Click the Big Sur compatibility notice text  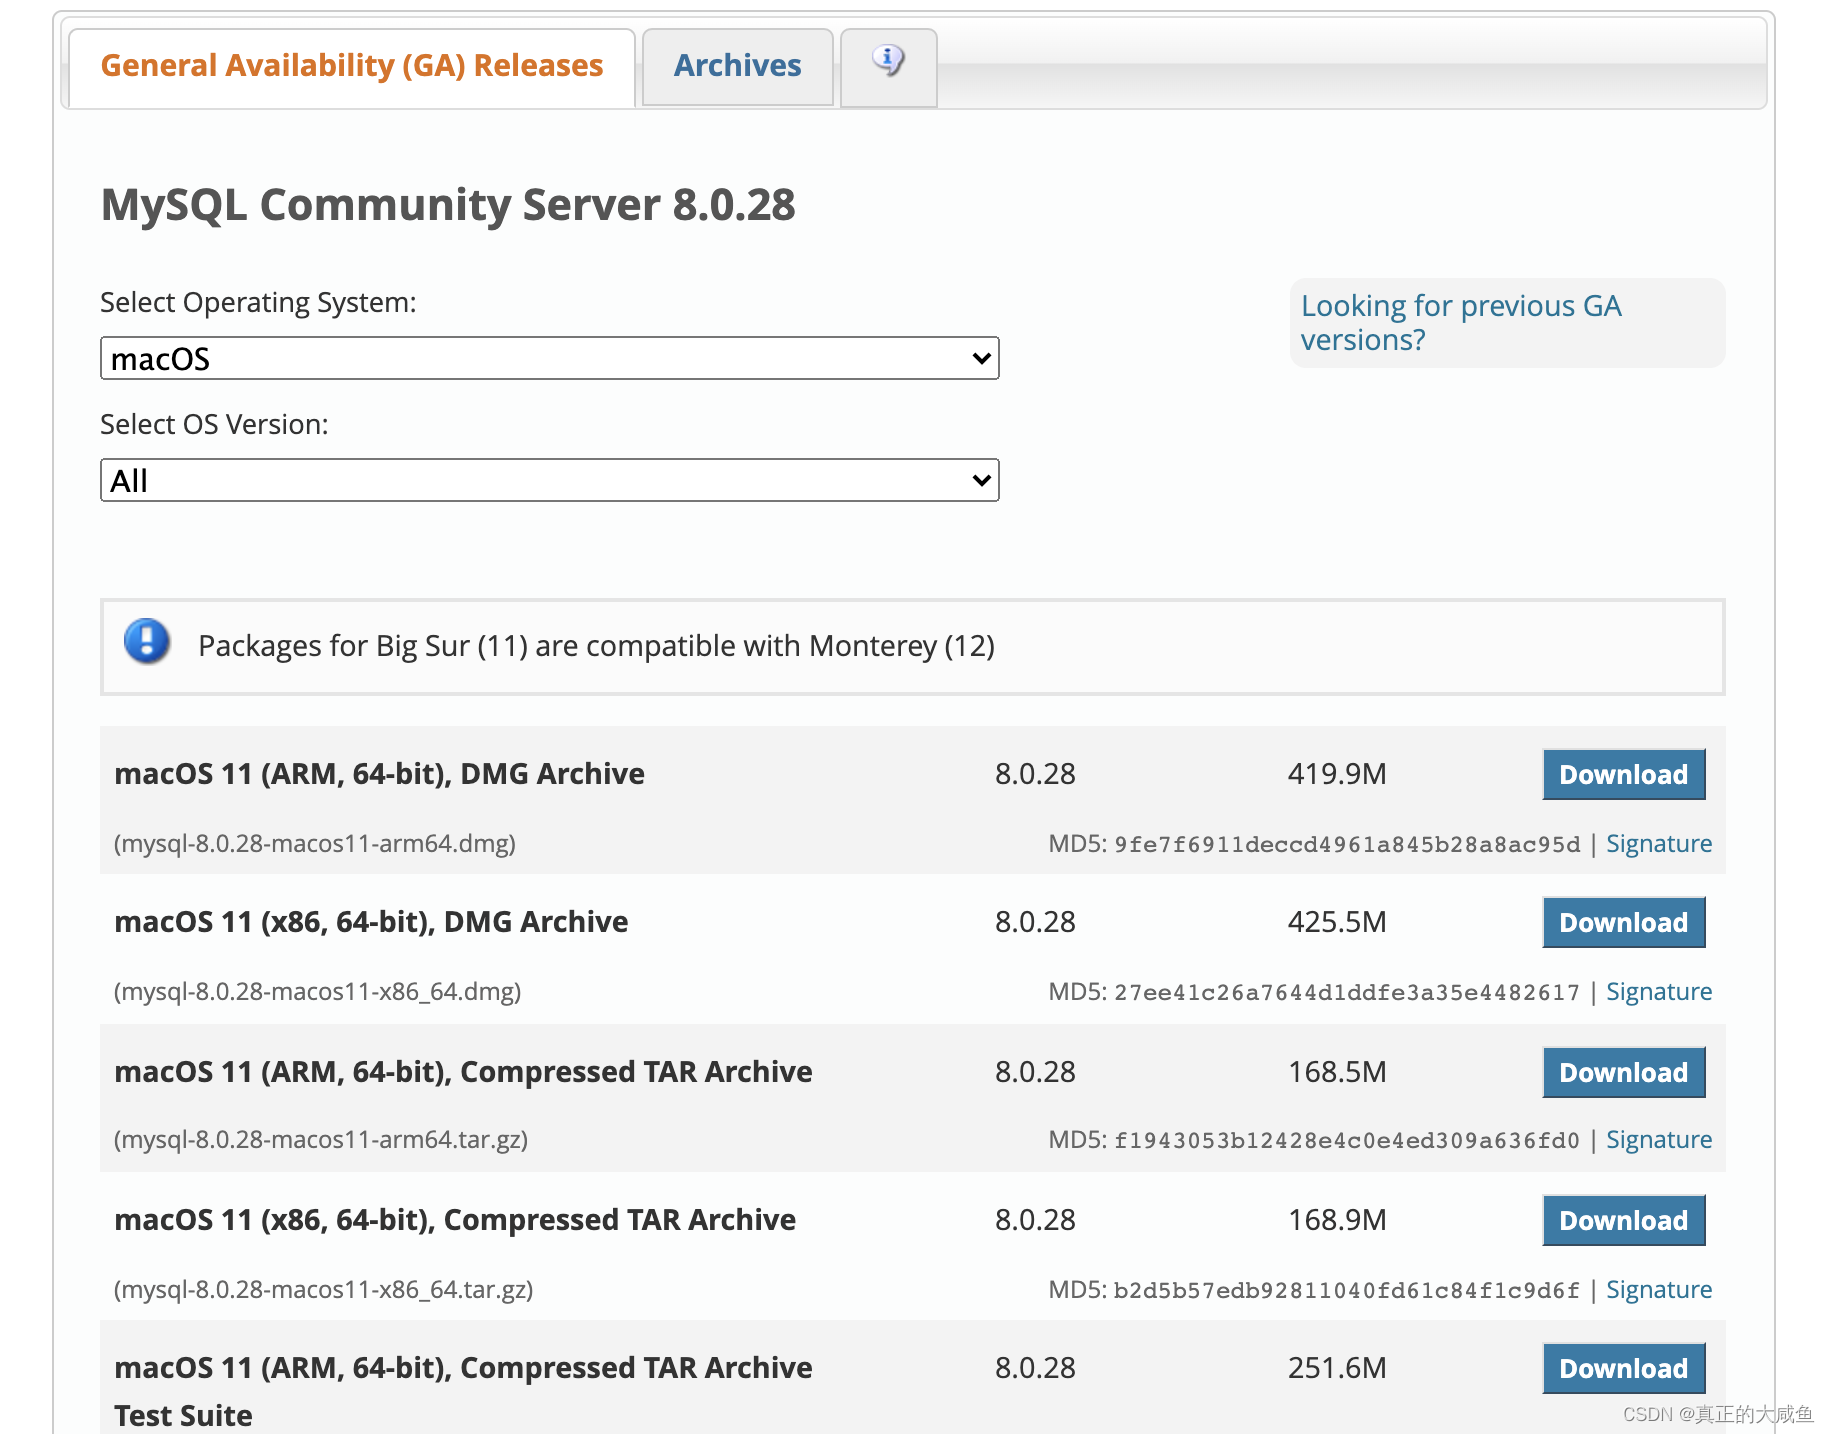point(596,646)
